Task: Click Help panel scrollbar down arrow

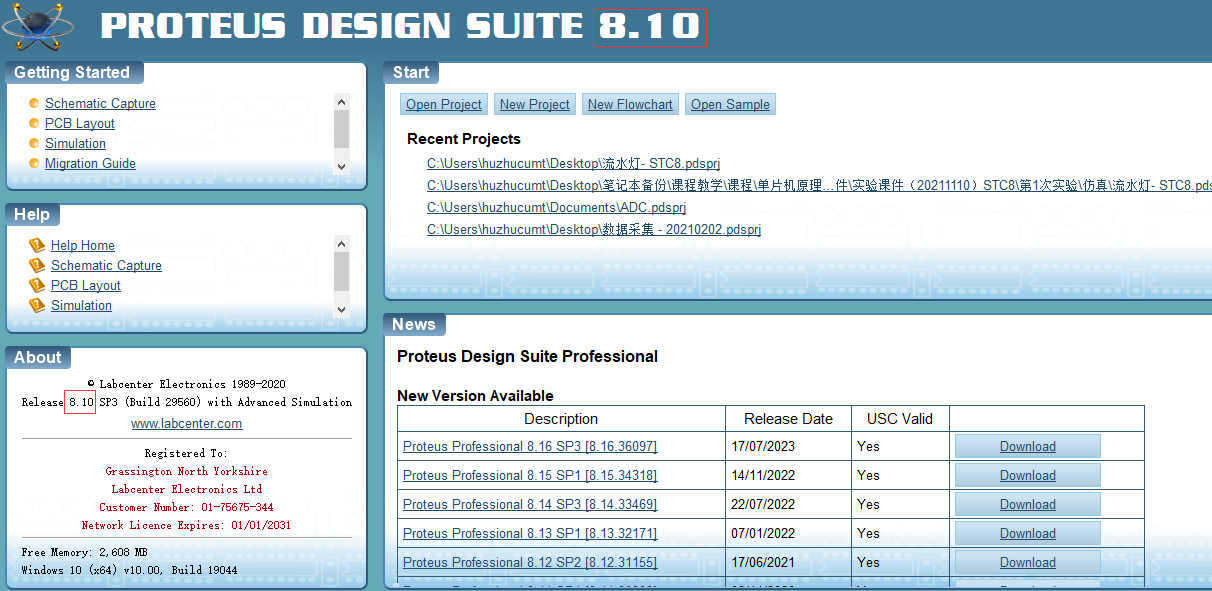Action: click(x=341, y=309)
